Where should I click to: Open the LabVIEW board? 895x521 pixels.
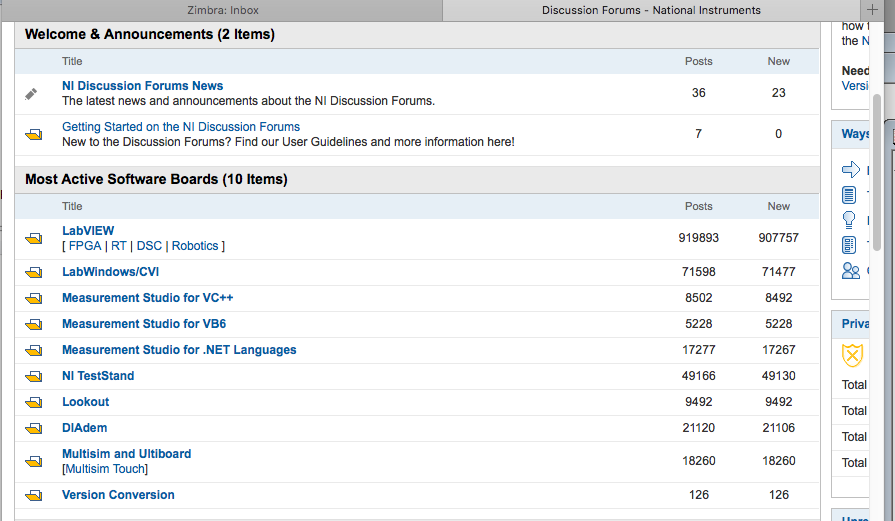88,231
